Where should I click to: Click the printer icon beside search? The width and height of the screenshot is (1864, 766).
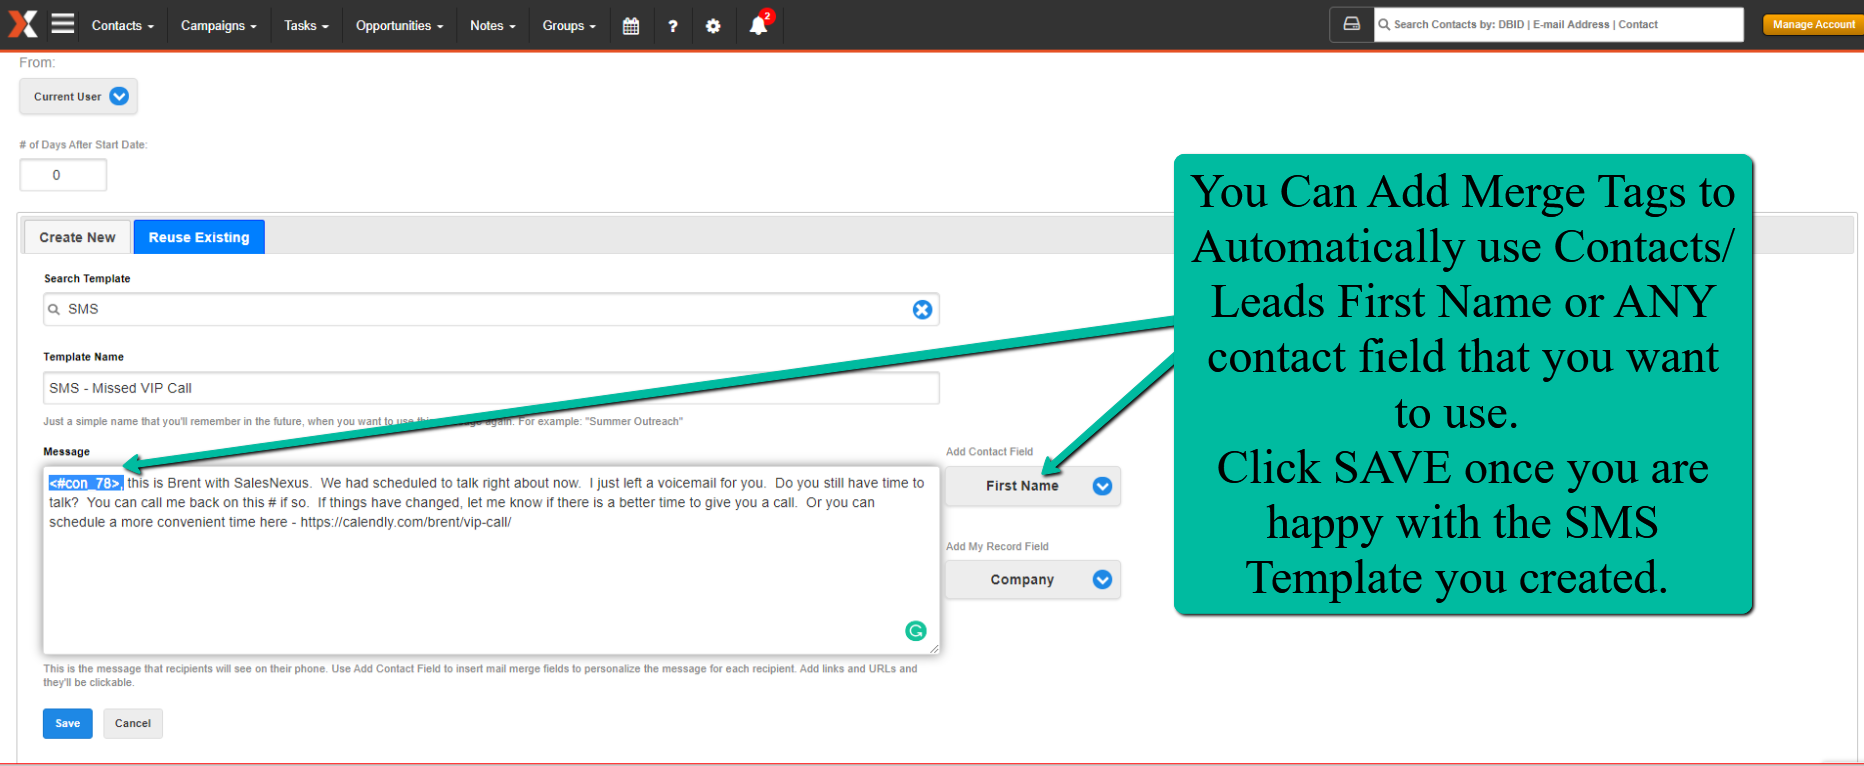(1352, 24)
